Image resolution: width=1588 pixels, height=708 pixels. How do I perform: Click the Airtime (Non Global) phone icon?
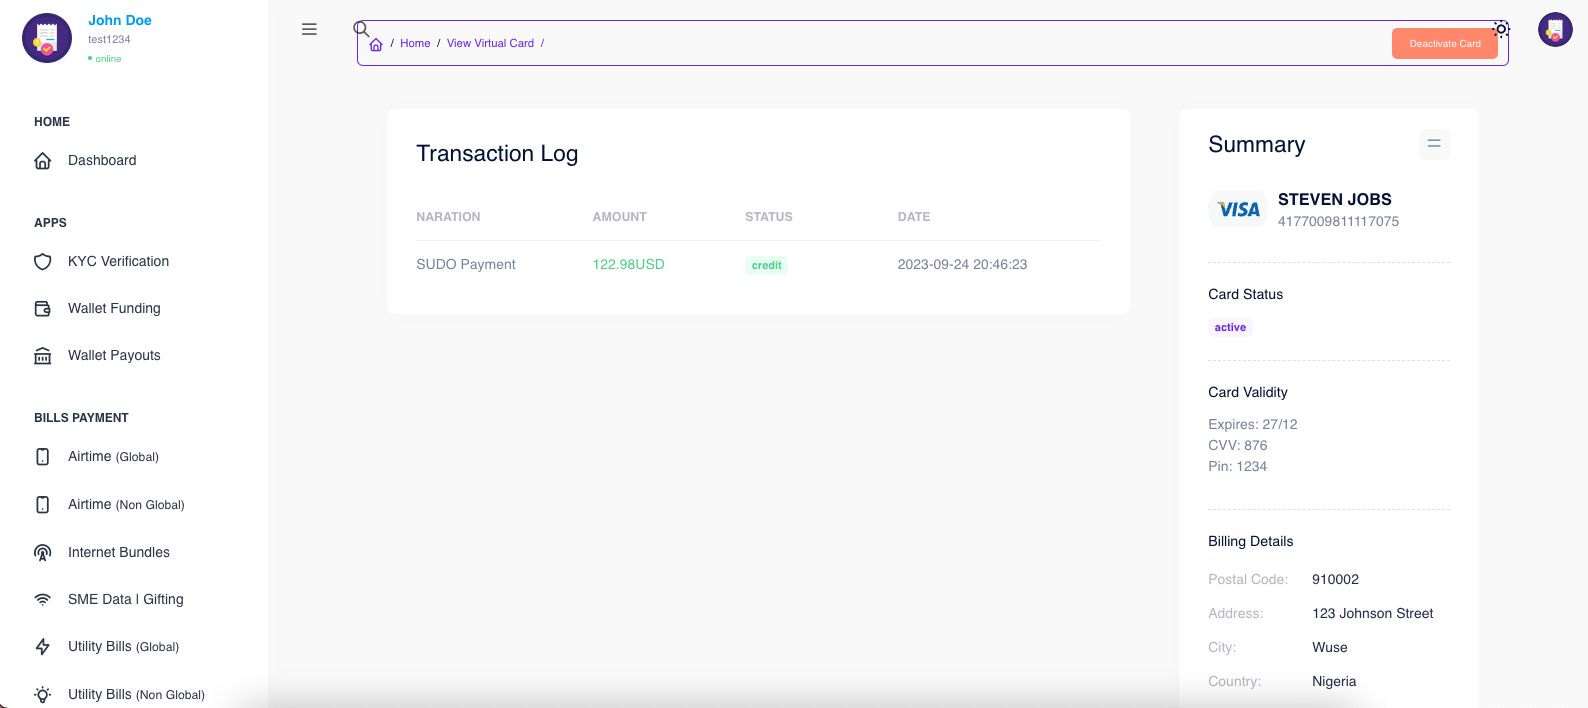(42, 505)
